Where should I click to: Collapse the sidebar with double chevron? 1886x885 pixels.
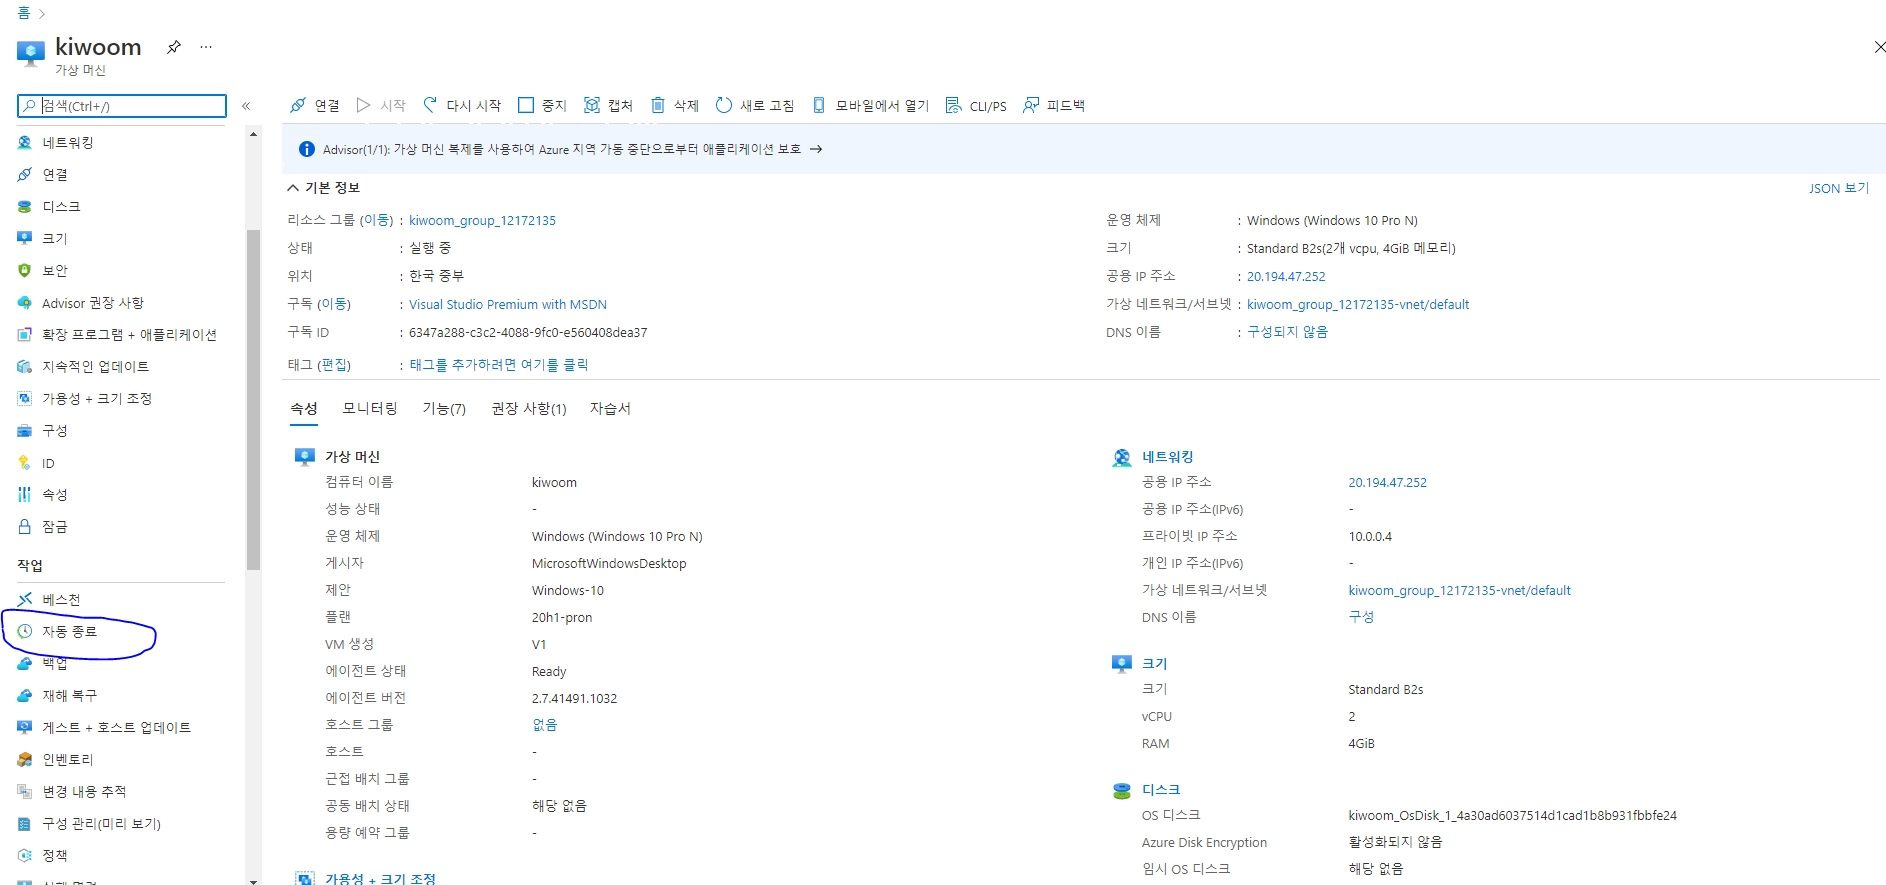[246, 105]
